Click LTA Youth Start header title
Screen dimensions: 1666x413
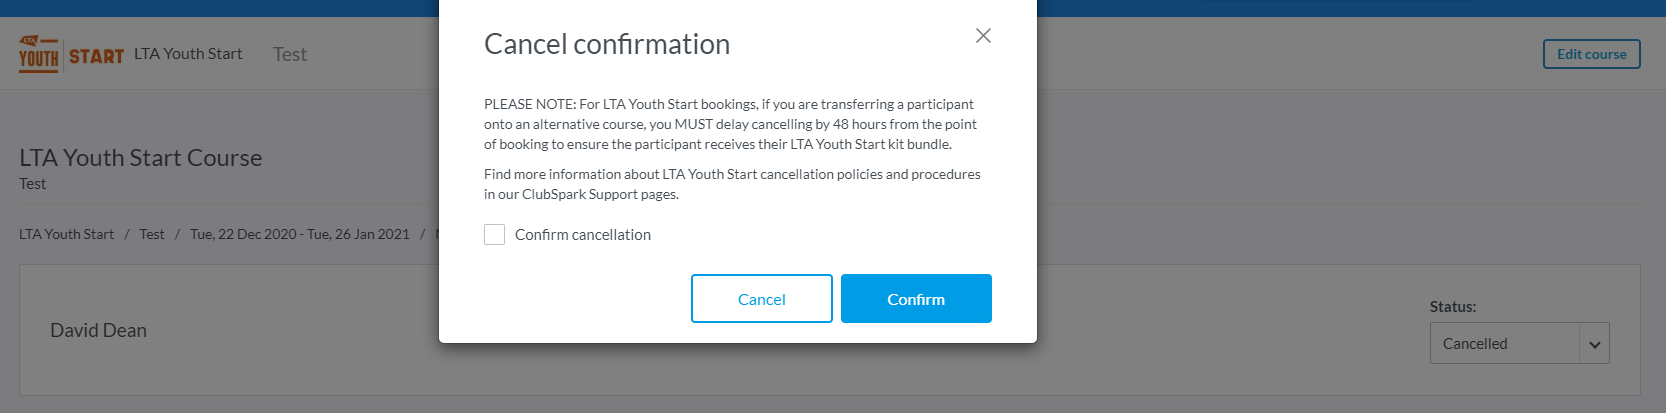[x=188, y=54]
